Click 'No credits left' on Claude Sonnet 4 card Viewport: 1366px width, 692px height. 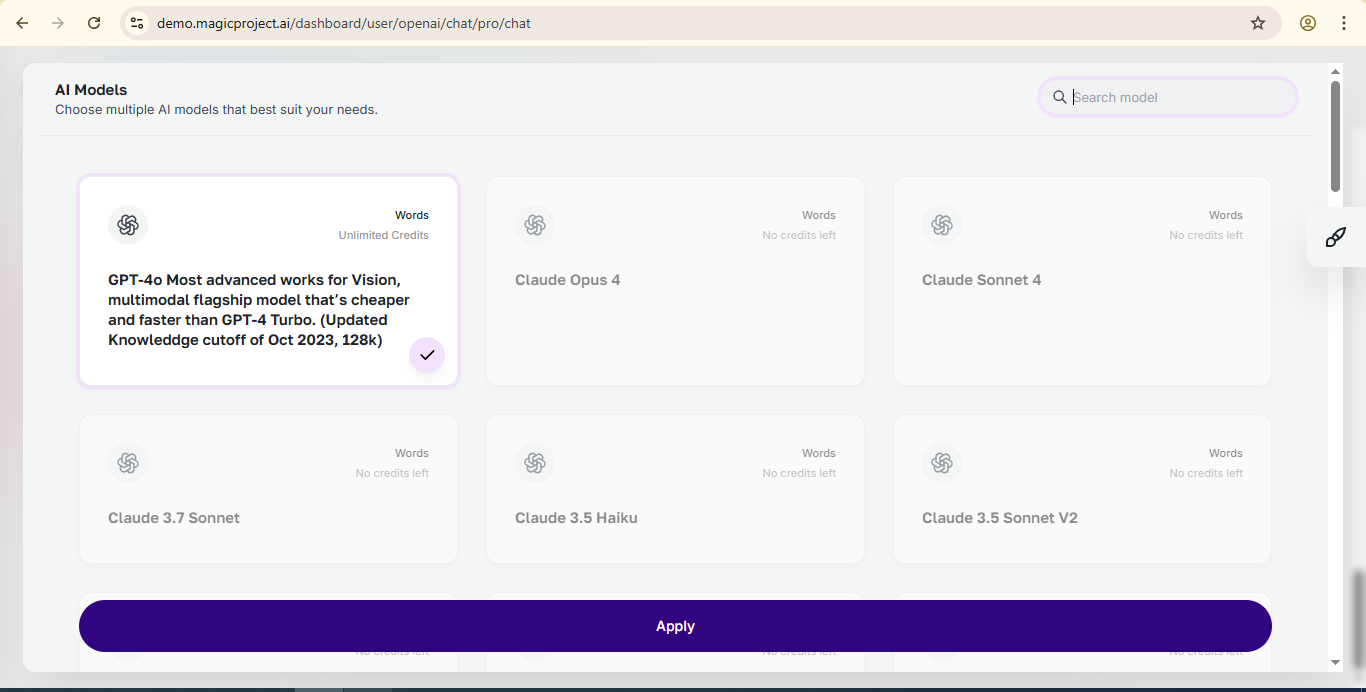(x=1206, y=235)
